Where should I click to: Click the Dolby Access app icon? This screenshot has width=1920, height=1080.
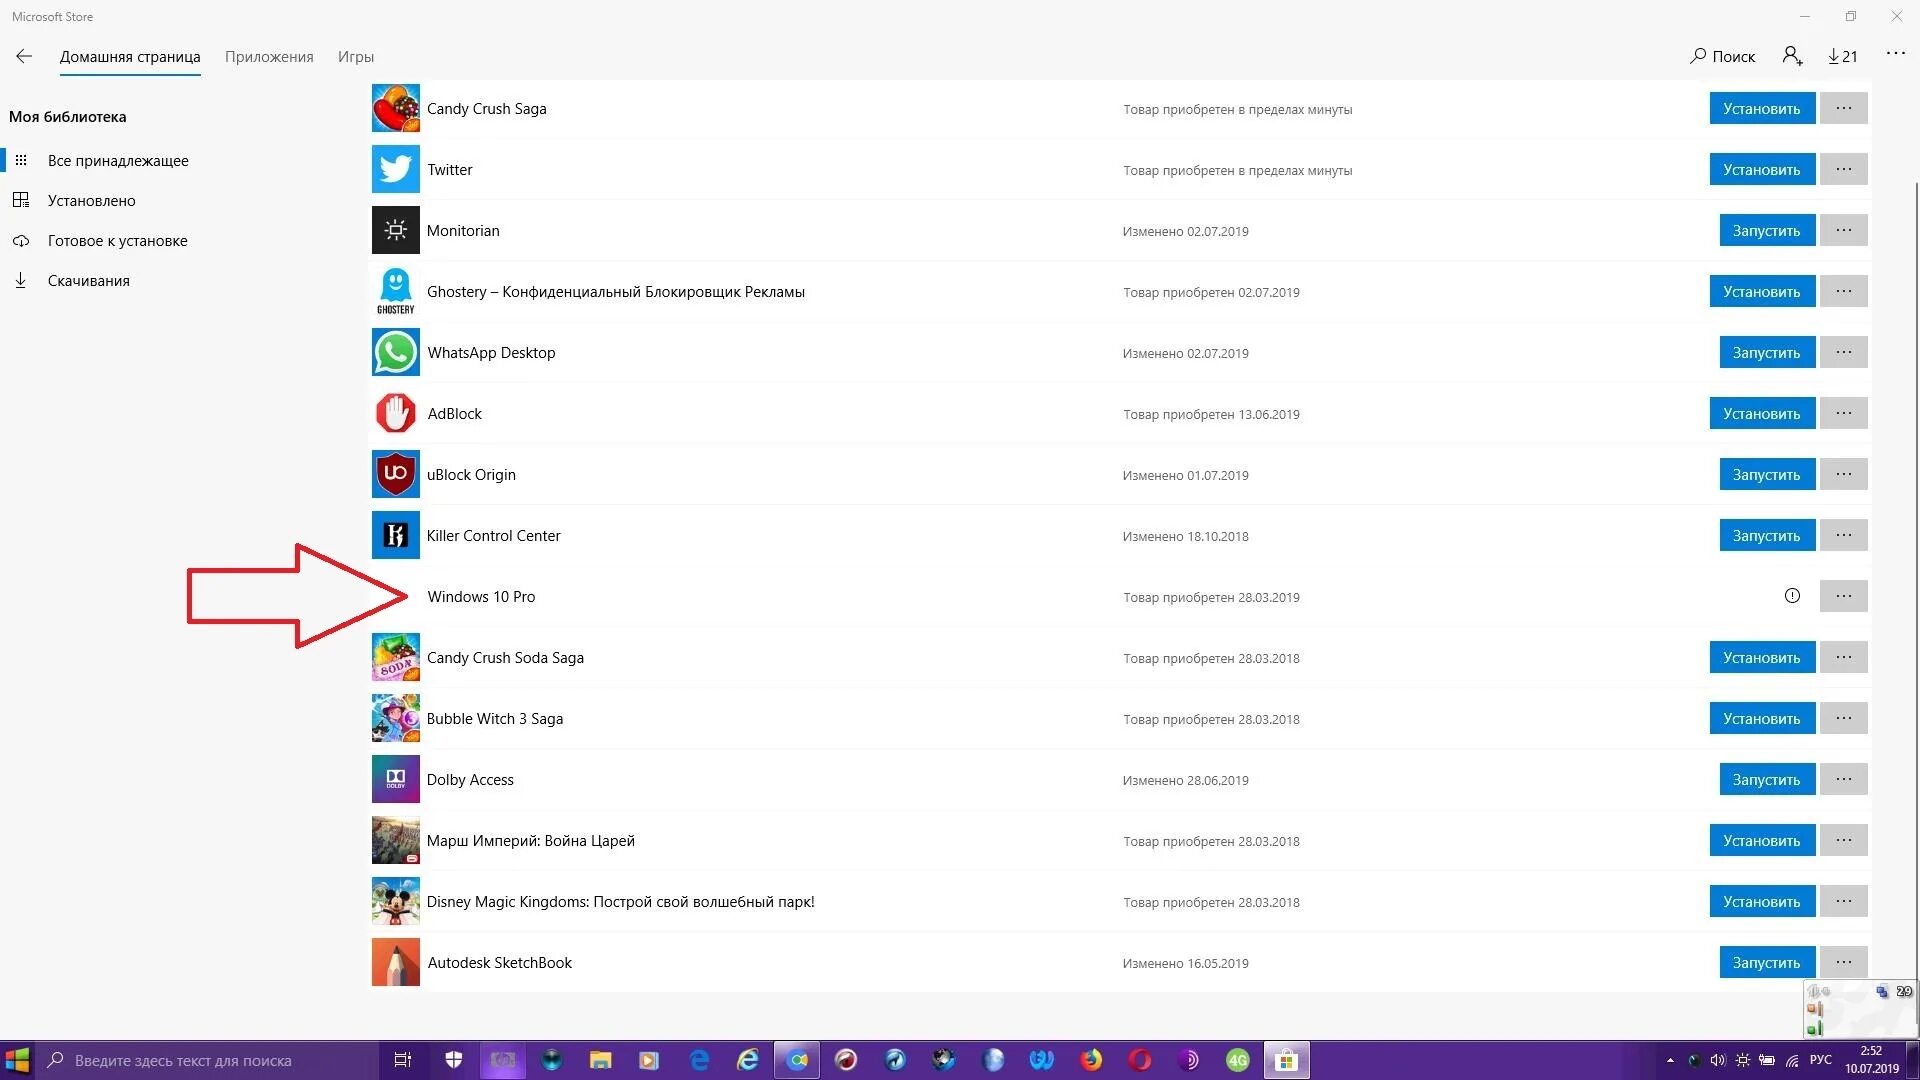coord(394,778)
